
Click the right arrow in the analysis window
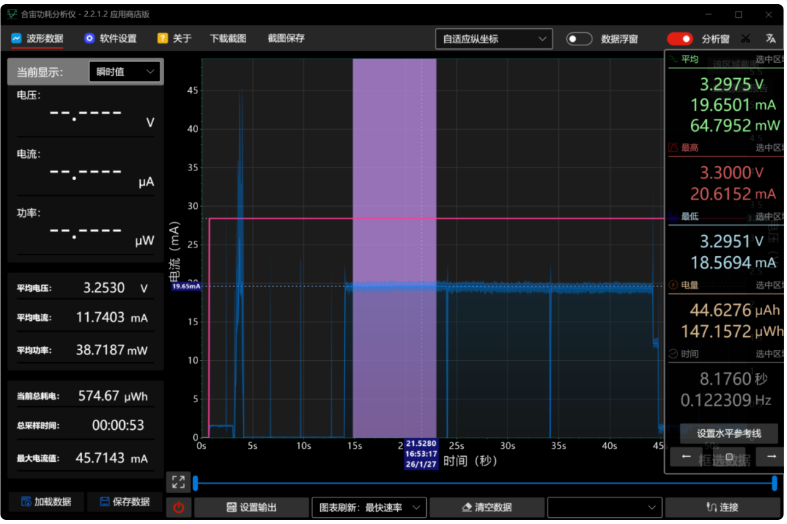click(x=771, y=457)
